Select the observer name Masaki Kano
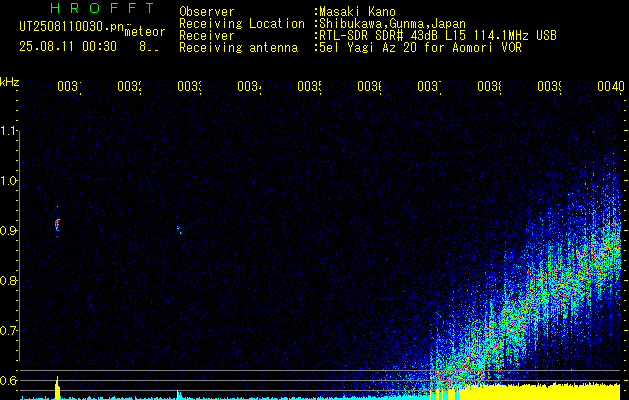 coord(357,12)
